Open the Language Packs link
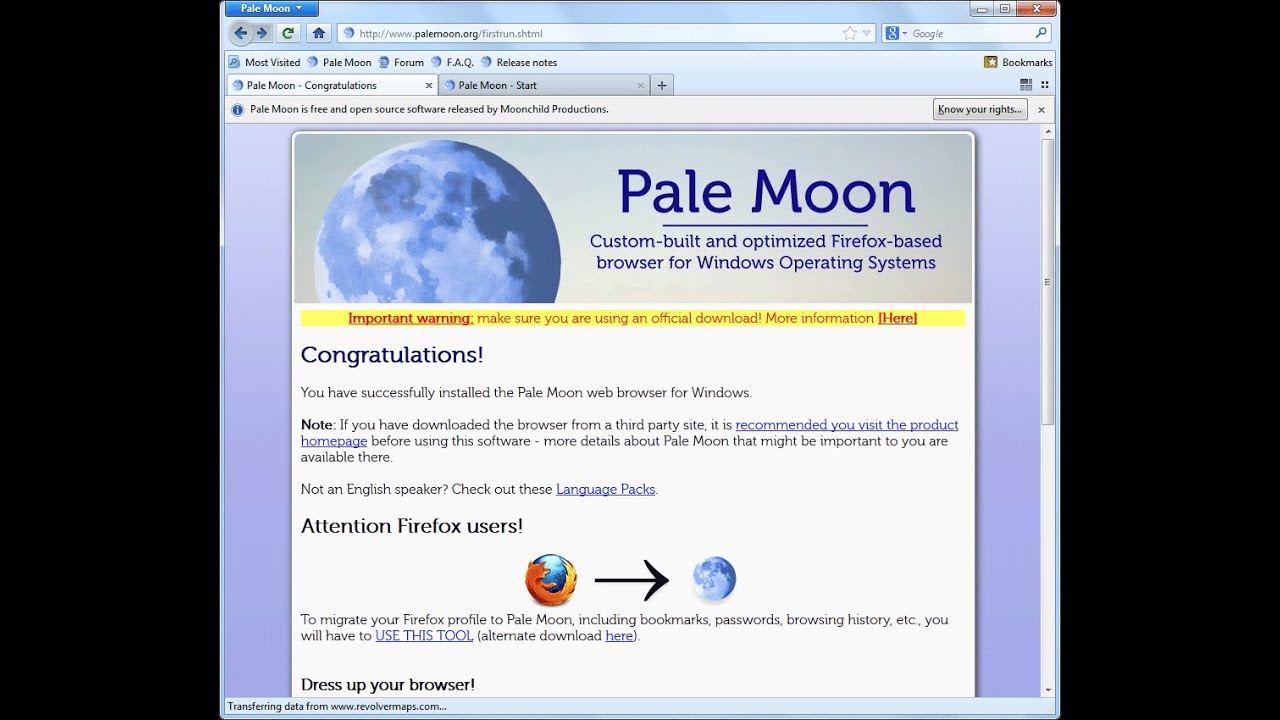This screenshot has width=1280, height=720. 605,489
